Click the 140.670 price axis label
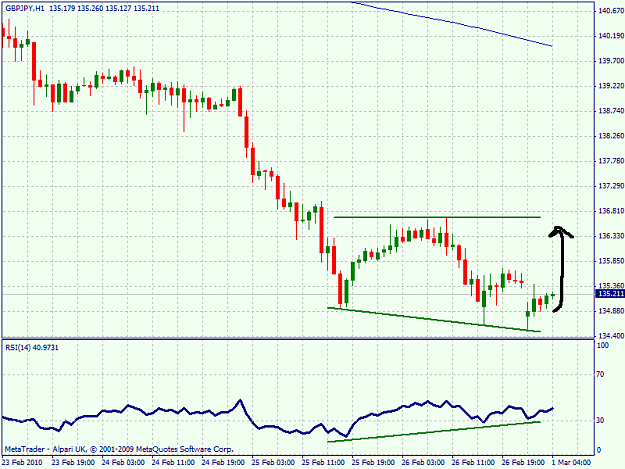Image resolution: width=625 pixels, height=469 pixels. tap(611, 11)
